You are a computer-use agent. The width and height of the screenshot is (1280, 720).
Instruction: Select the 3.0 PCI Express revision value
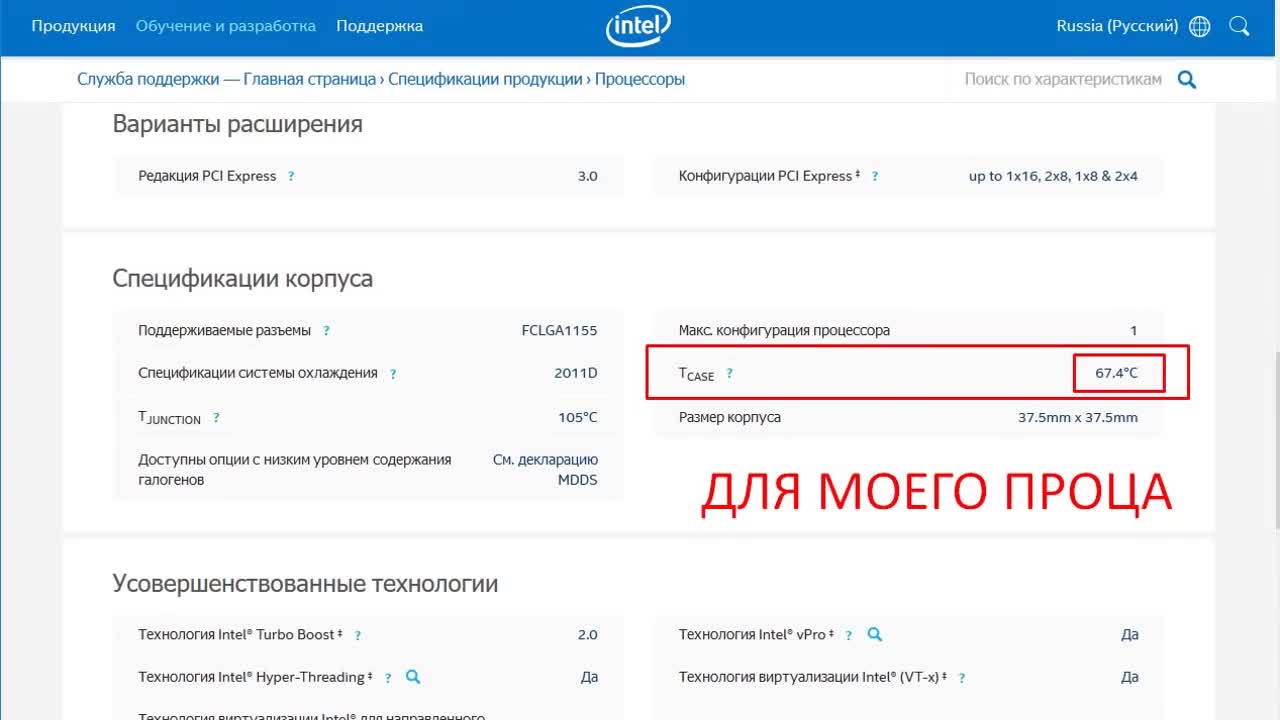587,176
